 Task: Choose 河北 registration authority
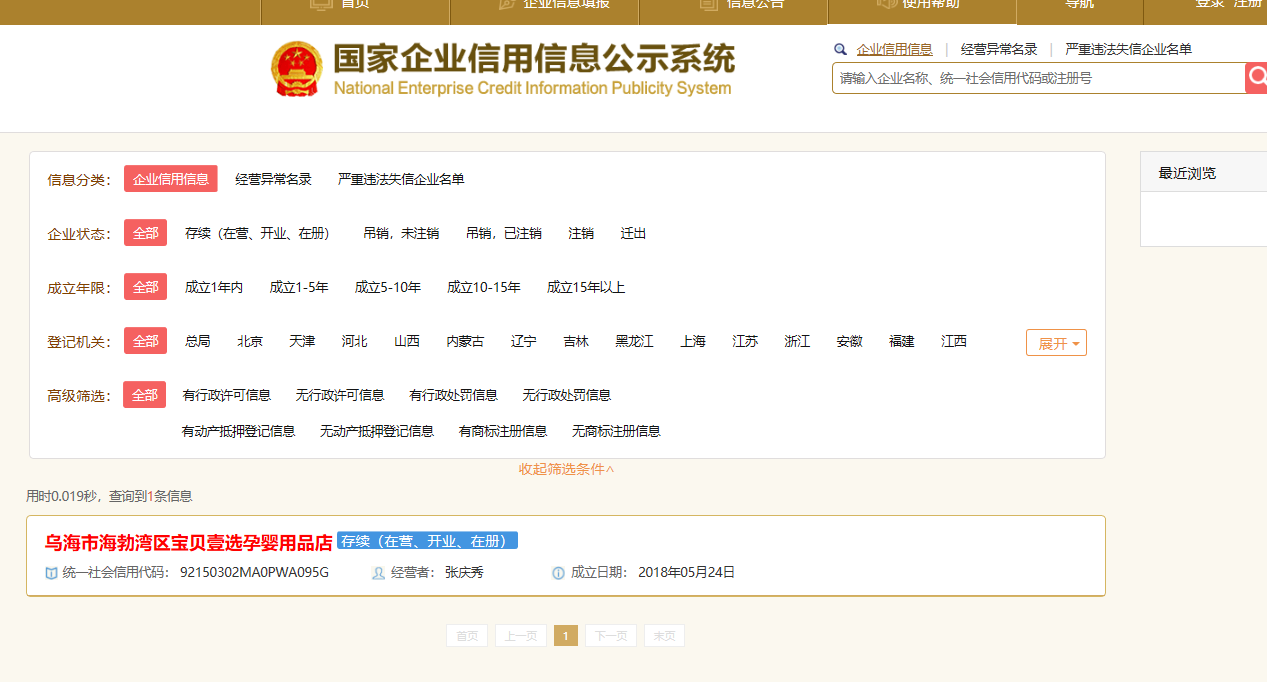(x=354, y=341)
